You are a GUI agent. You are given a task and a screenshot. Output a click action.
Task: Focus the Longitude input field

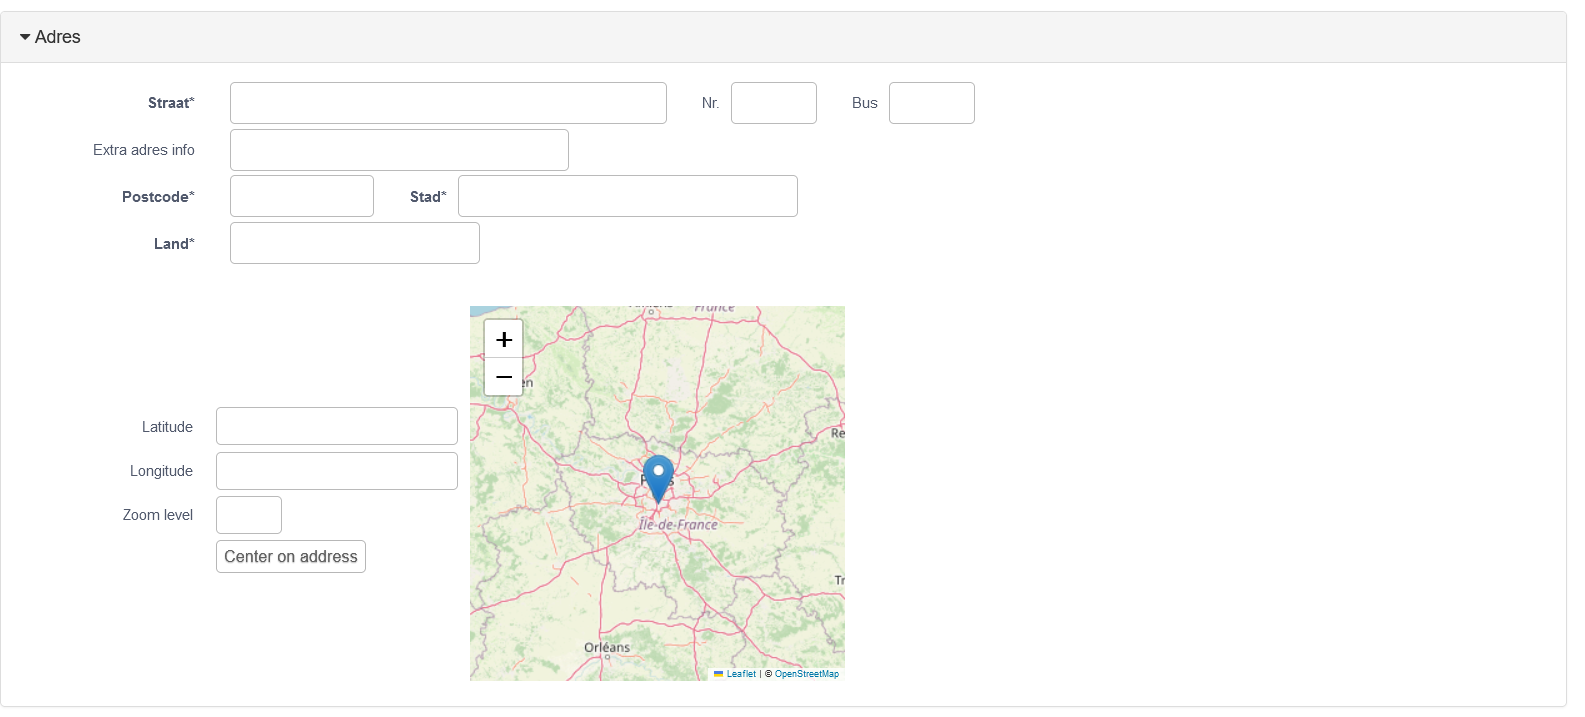pyautogui.click(x=337, y=471)
